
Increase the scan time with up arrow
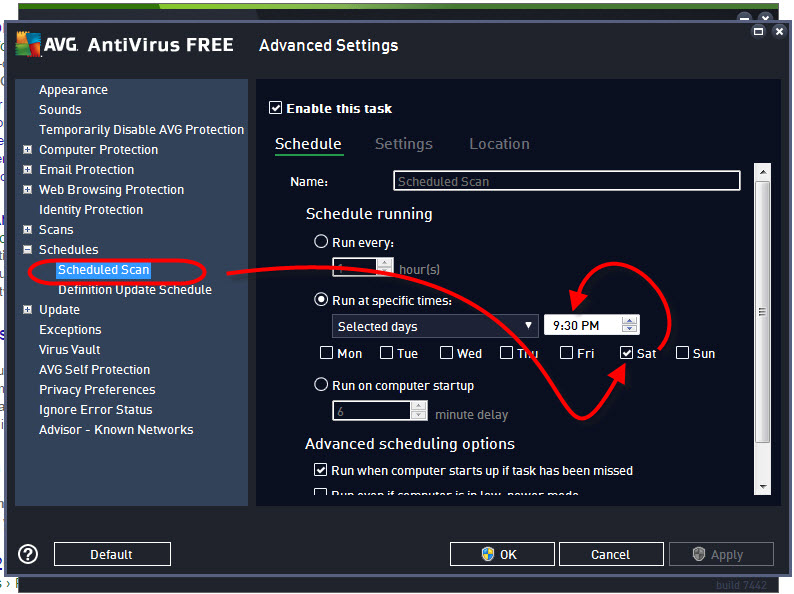click(x=629, y=321)
